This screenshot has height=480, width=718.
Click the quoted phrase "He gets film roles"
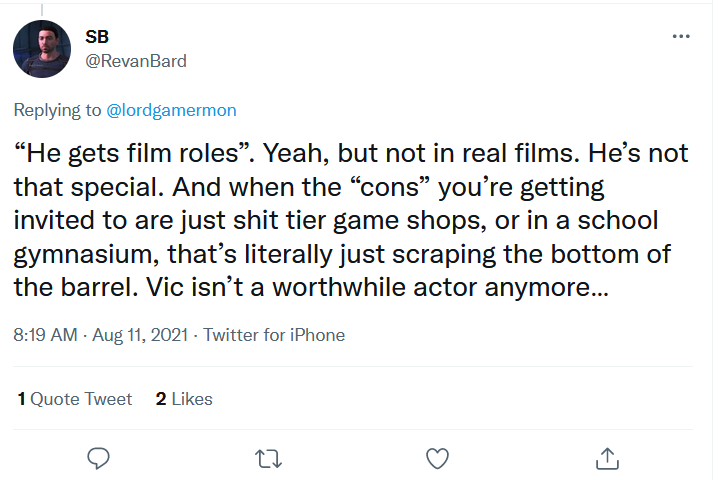[134, 153]
